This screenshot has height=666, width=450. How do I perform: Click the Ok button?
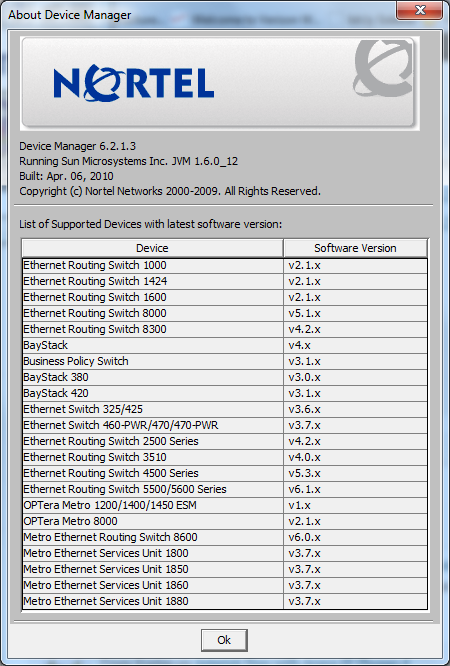click(x=224, y=640)
